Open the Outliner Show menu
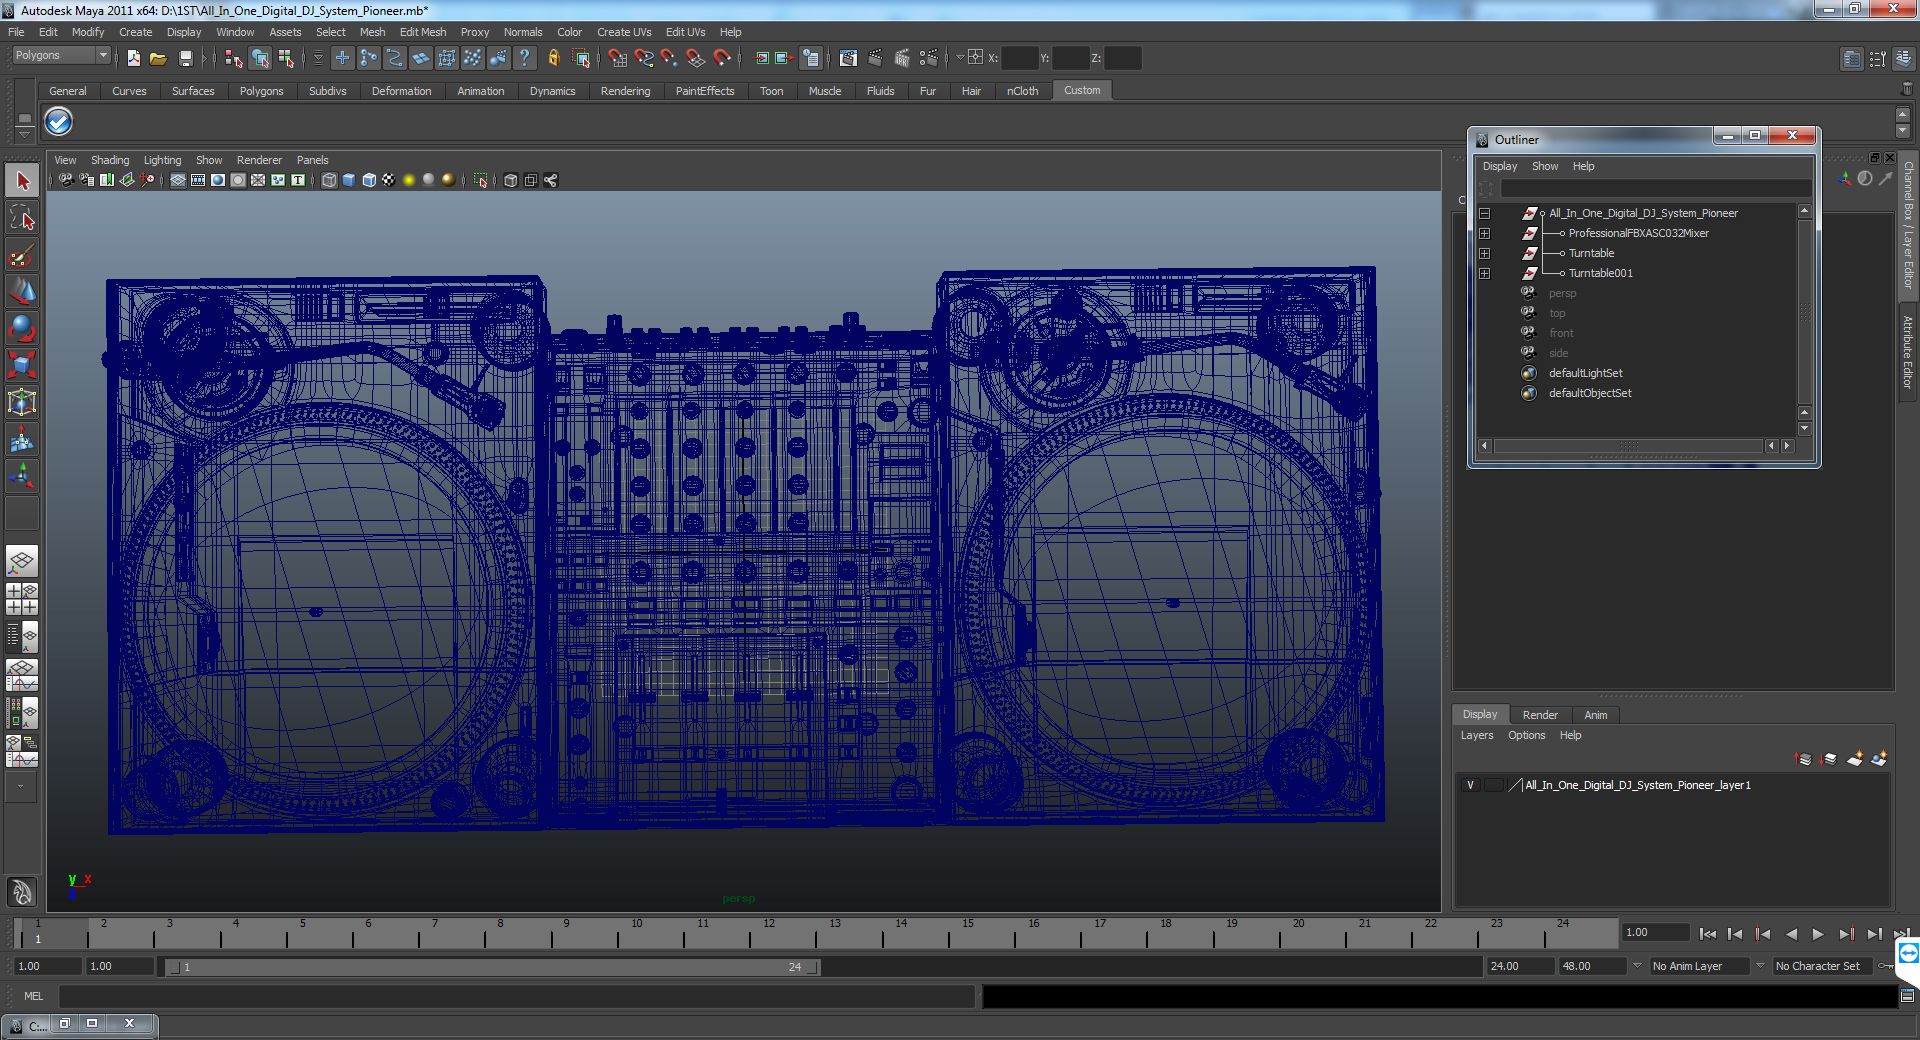This screenshot has height=1040, width=1920. [1545, 166]
